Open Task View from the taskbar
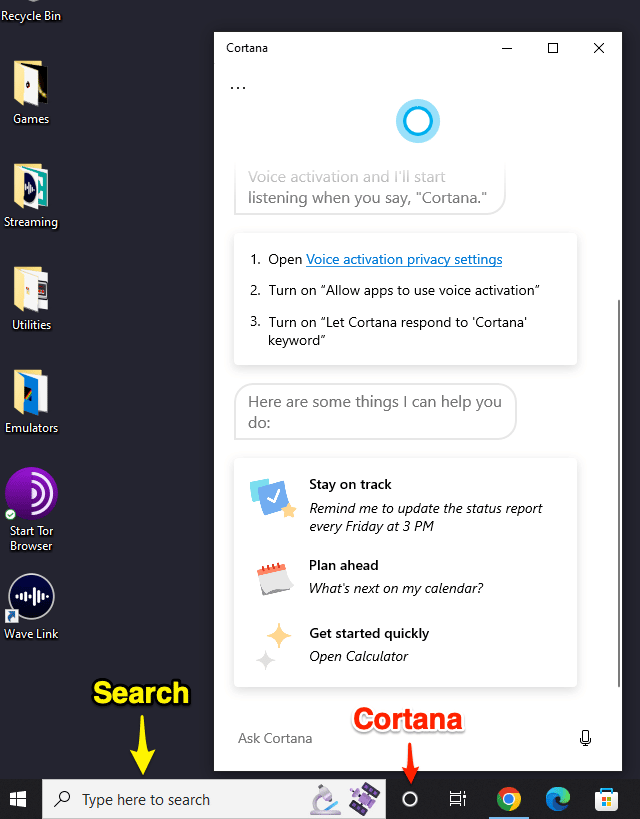640x819 pixels. [458, 799]
